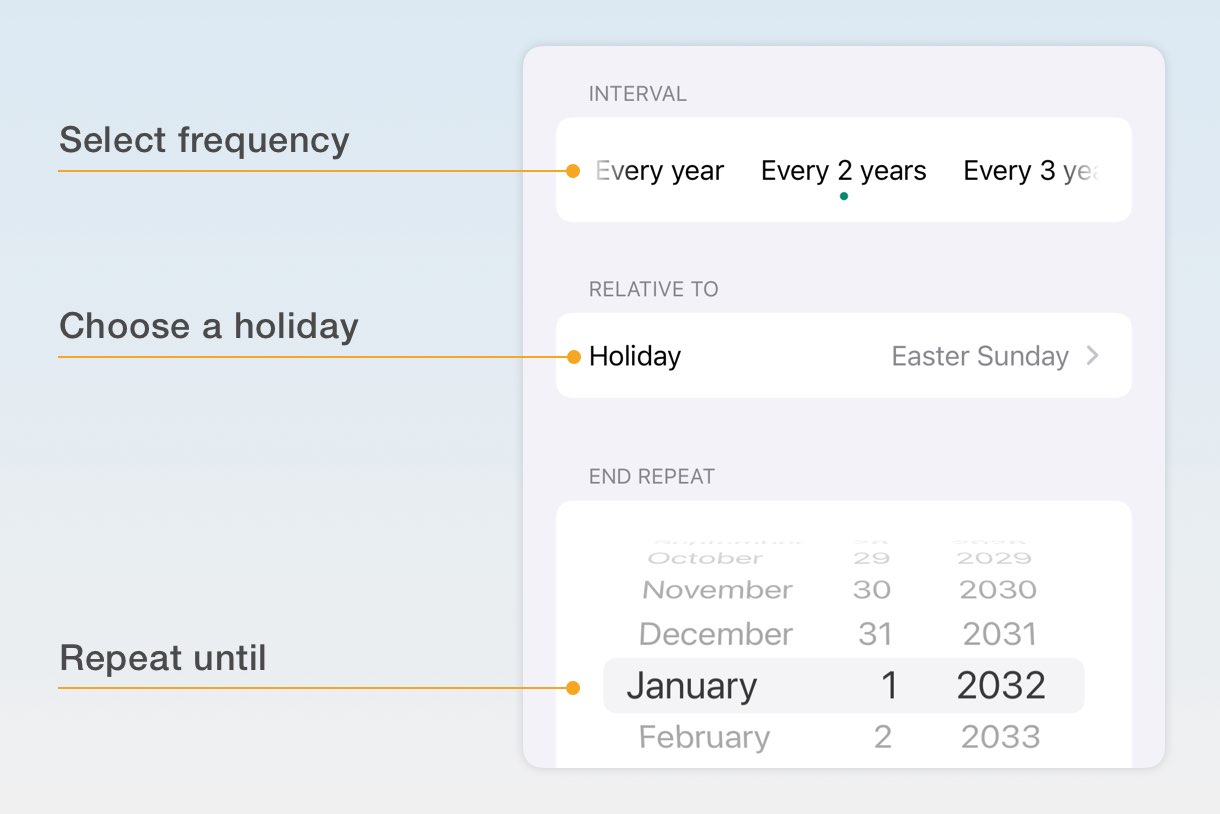The width and height of the screenshot is (1220, 814).
Task: Click the Easter Sunday value
Action: [x=980, y=356]
